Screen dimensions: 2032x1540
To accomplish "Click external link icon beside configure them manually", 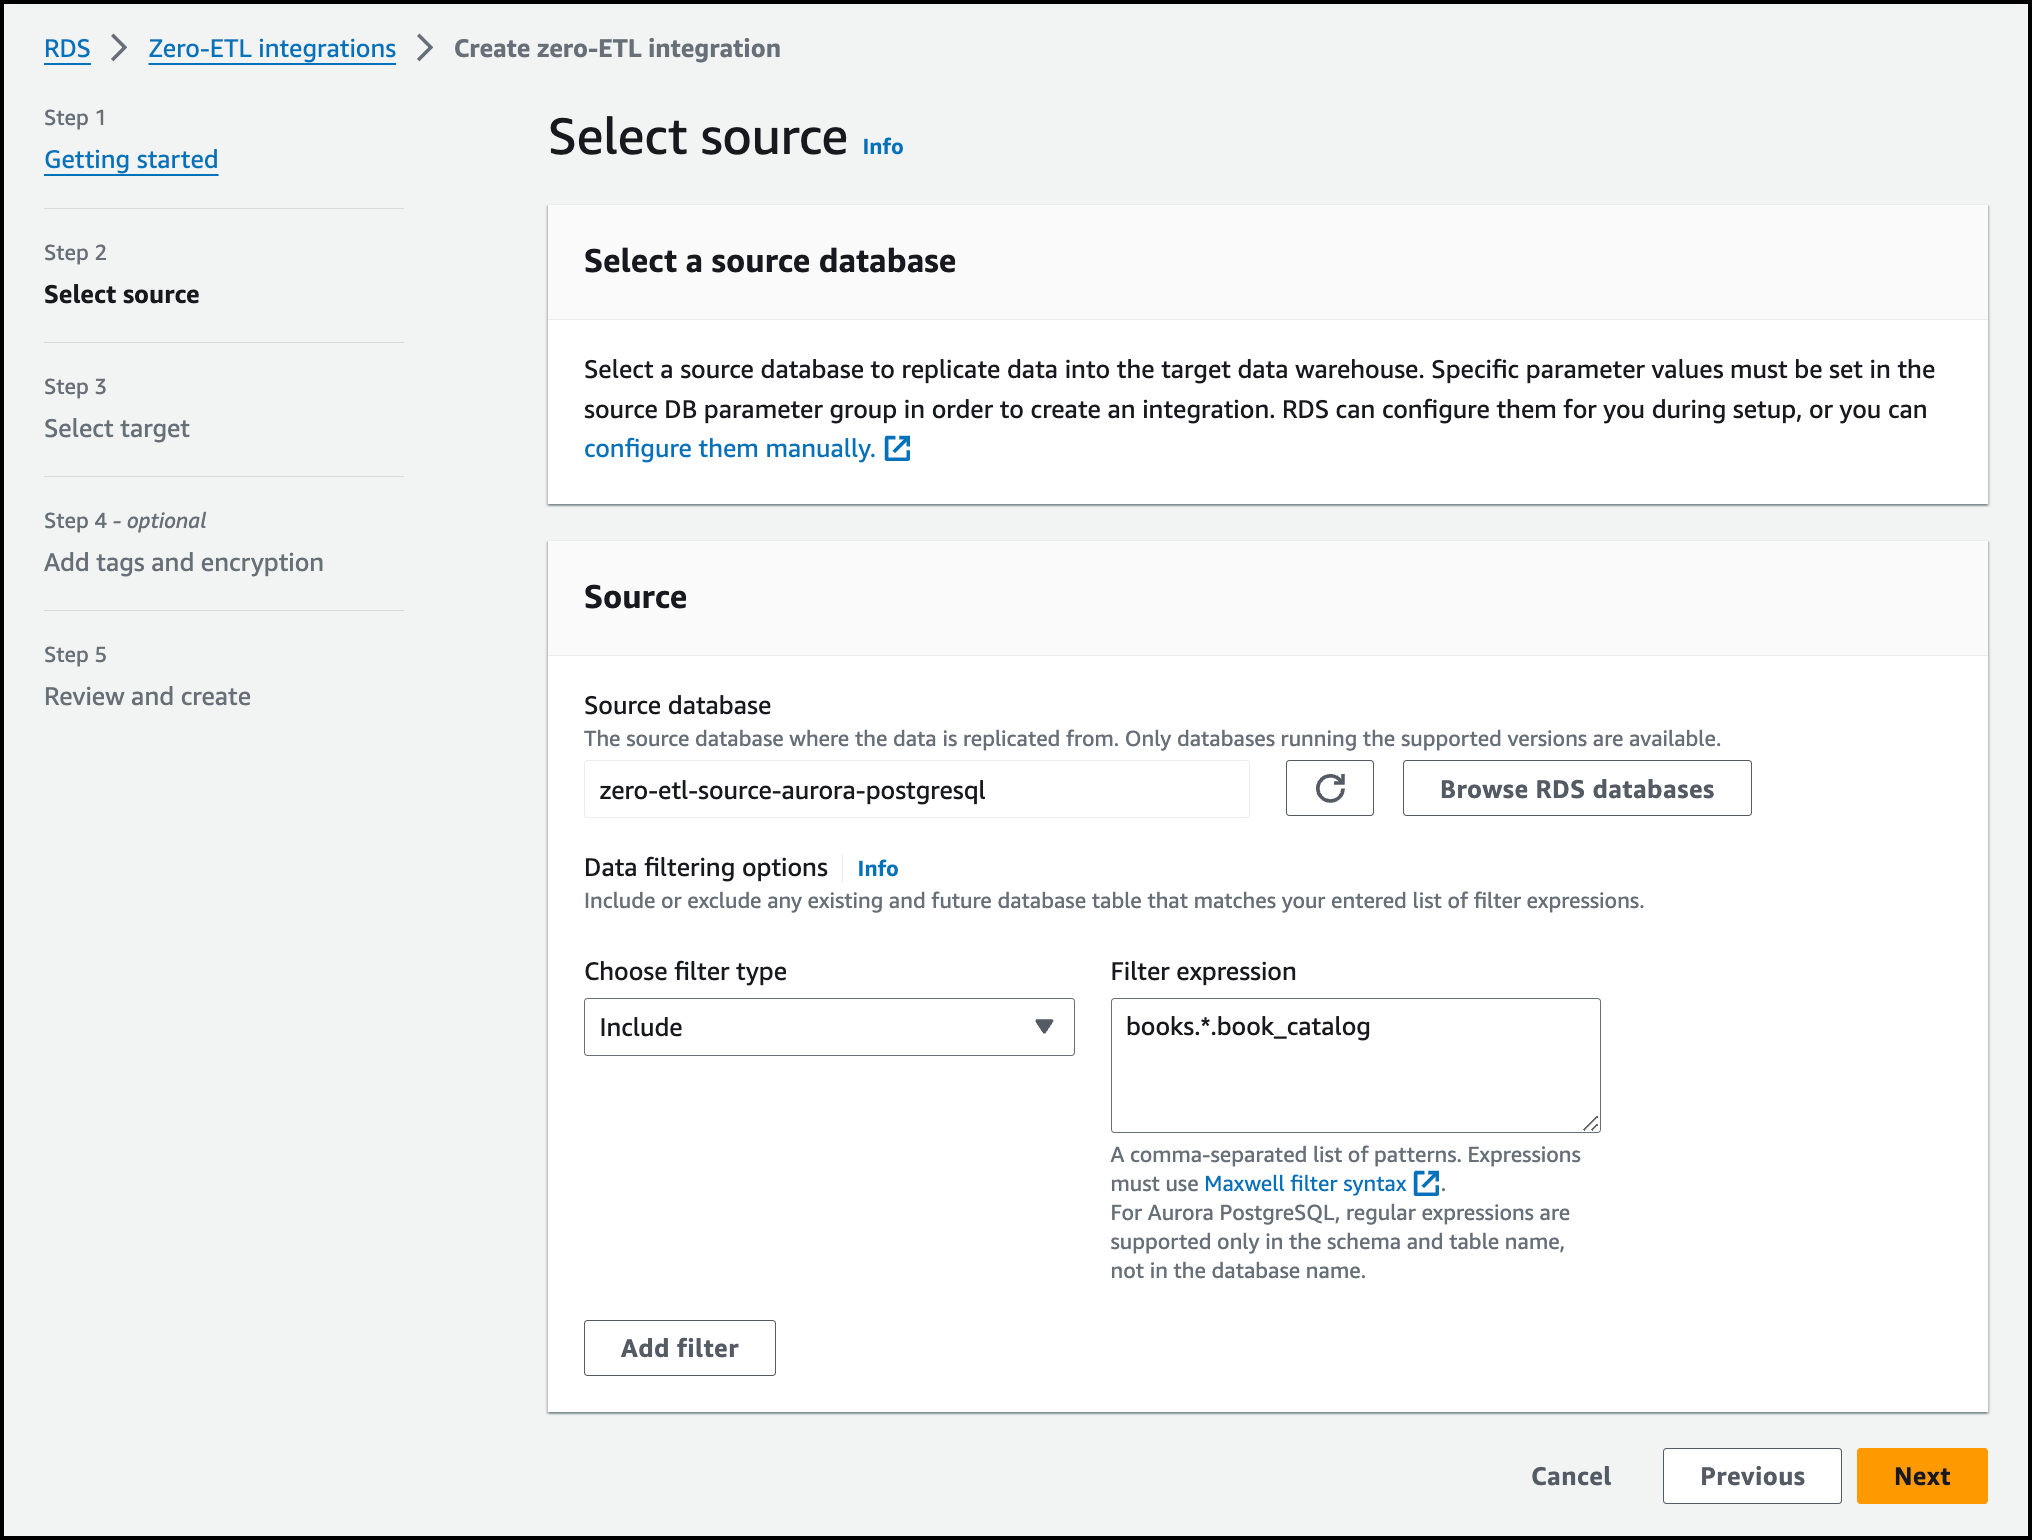I will click(x=897, y=449).
